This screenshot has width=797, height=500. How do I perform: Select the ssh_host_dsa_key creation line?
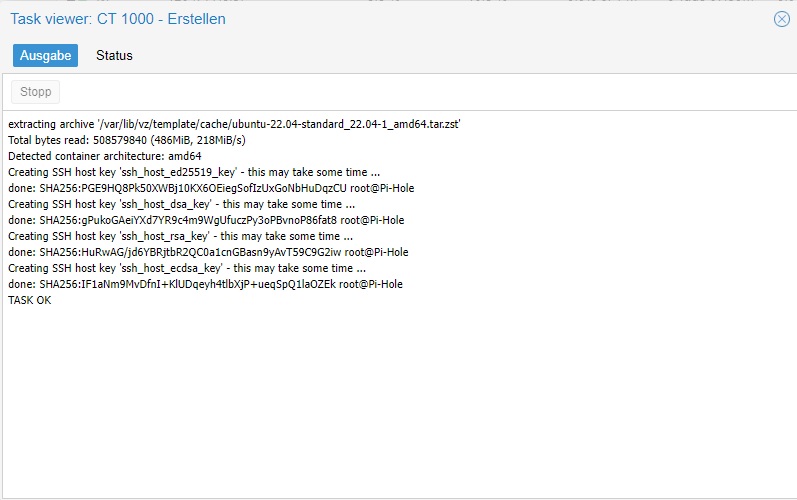pyautogui.click(x=181, y=204)
